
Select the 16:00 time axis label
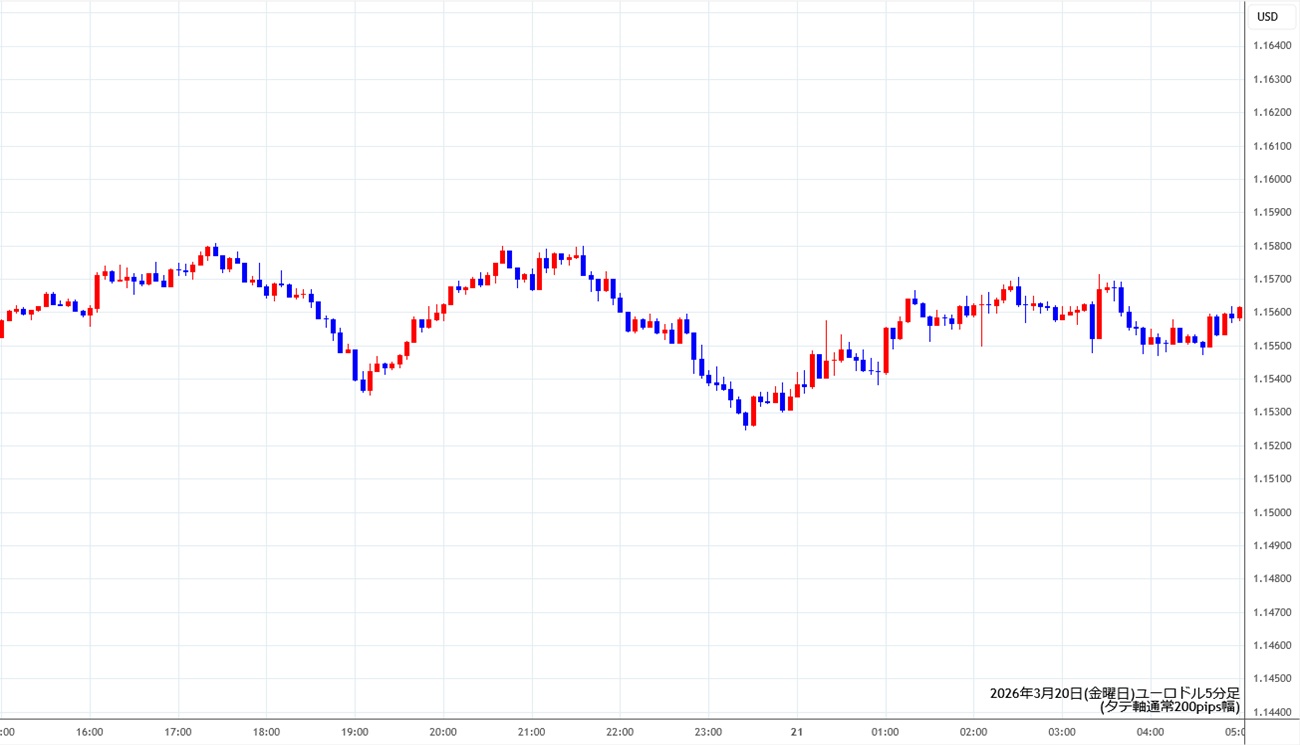(x=90, y=732)
